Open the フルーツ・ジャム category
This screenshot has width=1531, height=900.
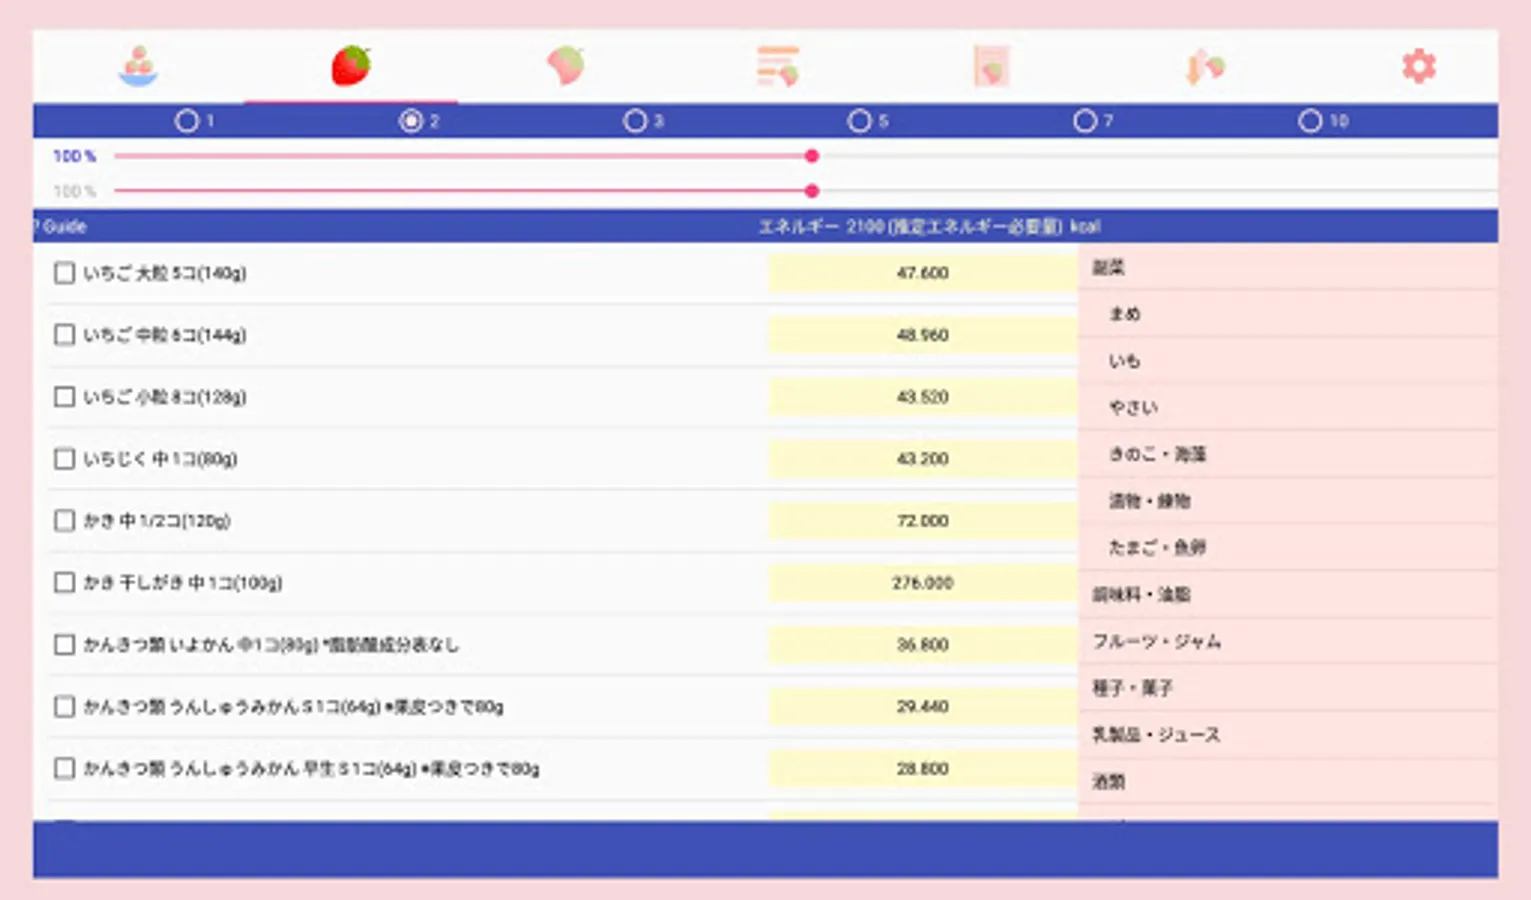1160,641
